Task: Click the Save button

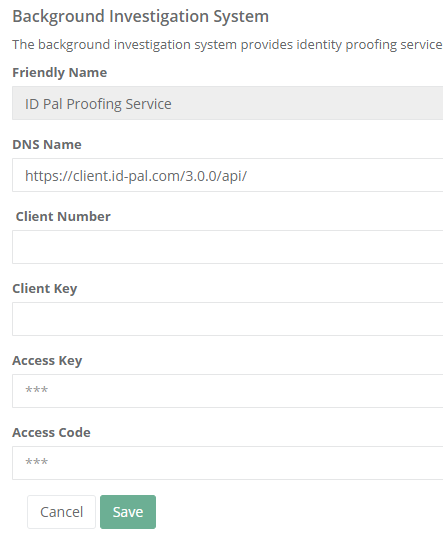Action: click(x=128, y=512)
